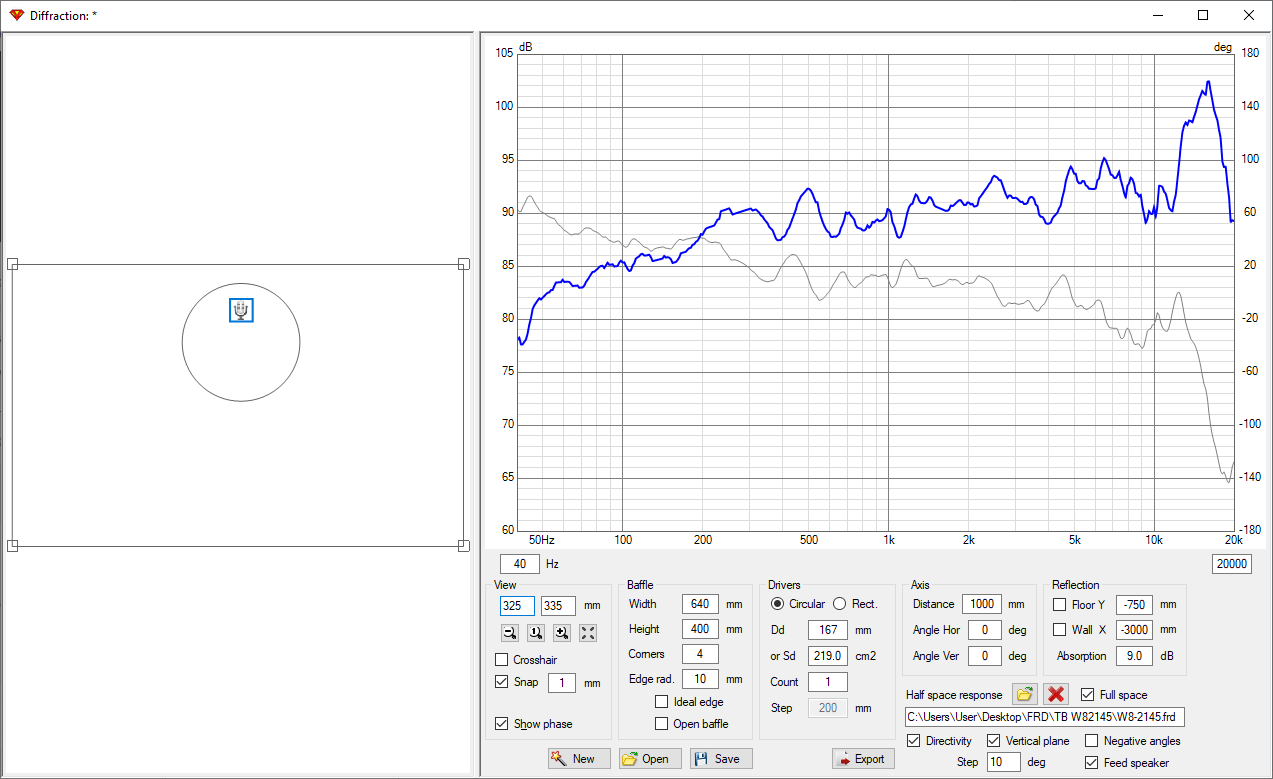Click the Absorption field showing 9.0

pyautogui.click(x=1134, y=656)
